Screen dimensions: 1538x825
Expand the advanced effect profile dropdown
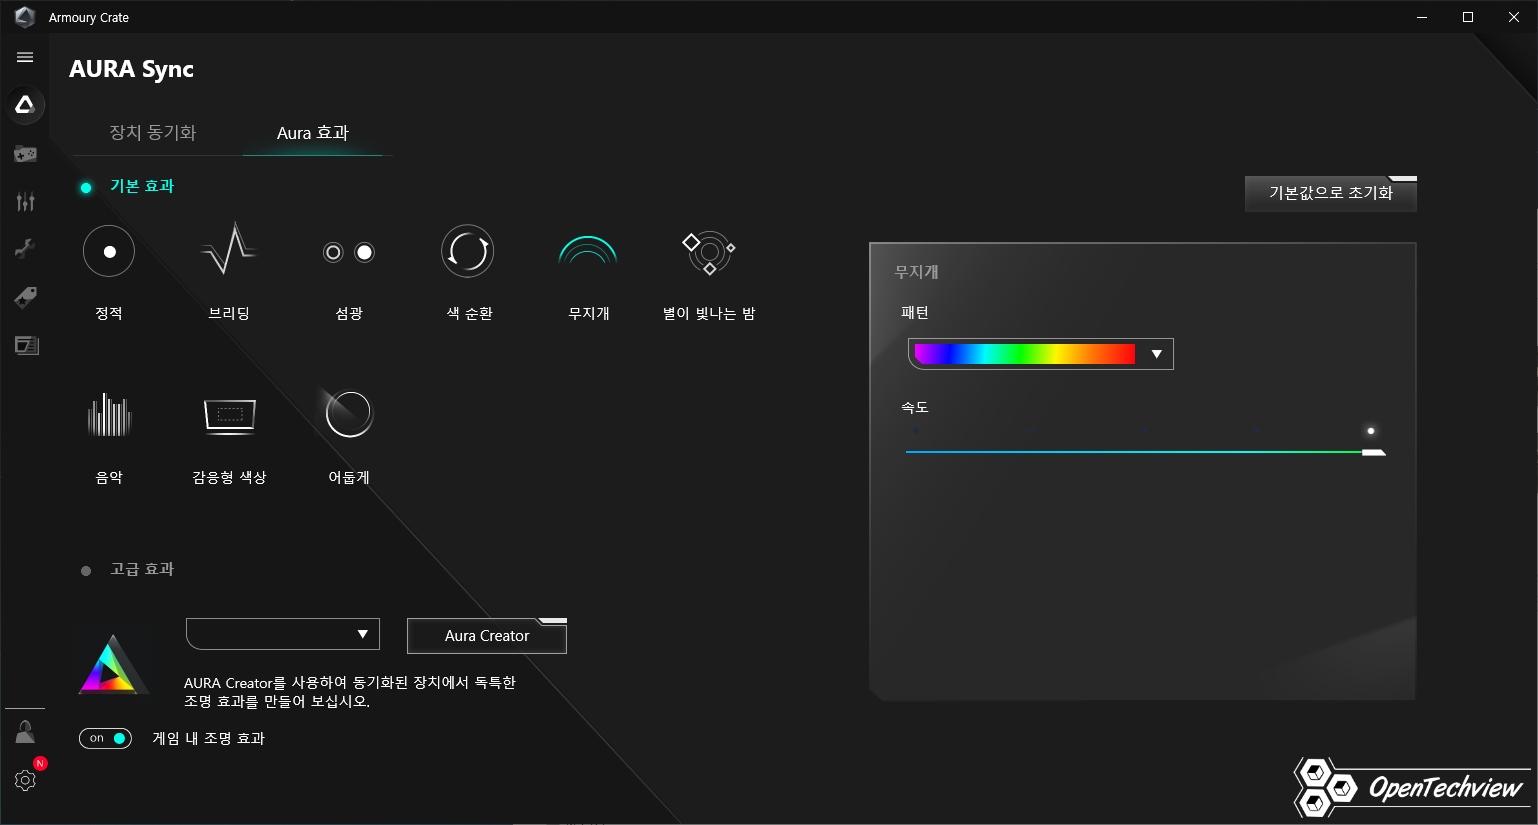pos(283,634)
